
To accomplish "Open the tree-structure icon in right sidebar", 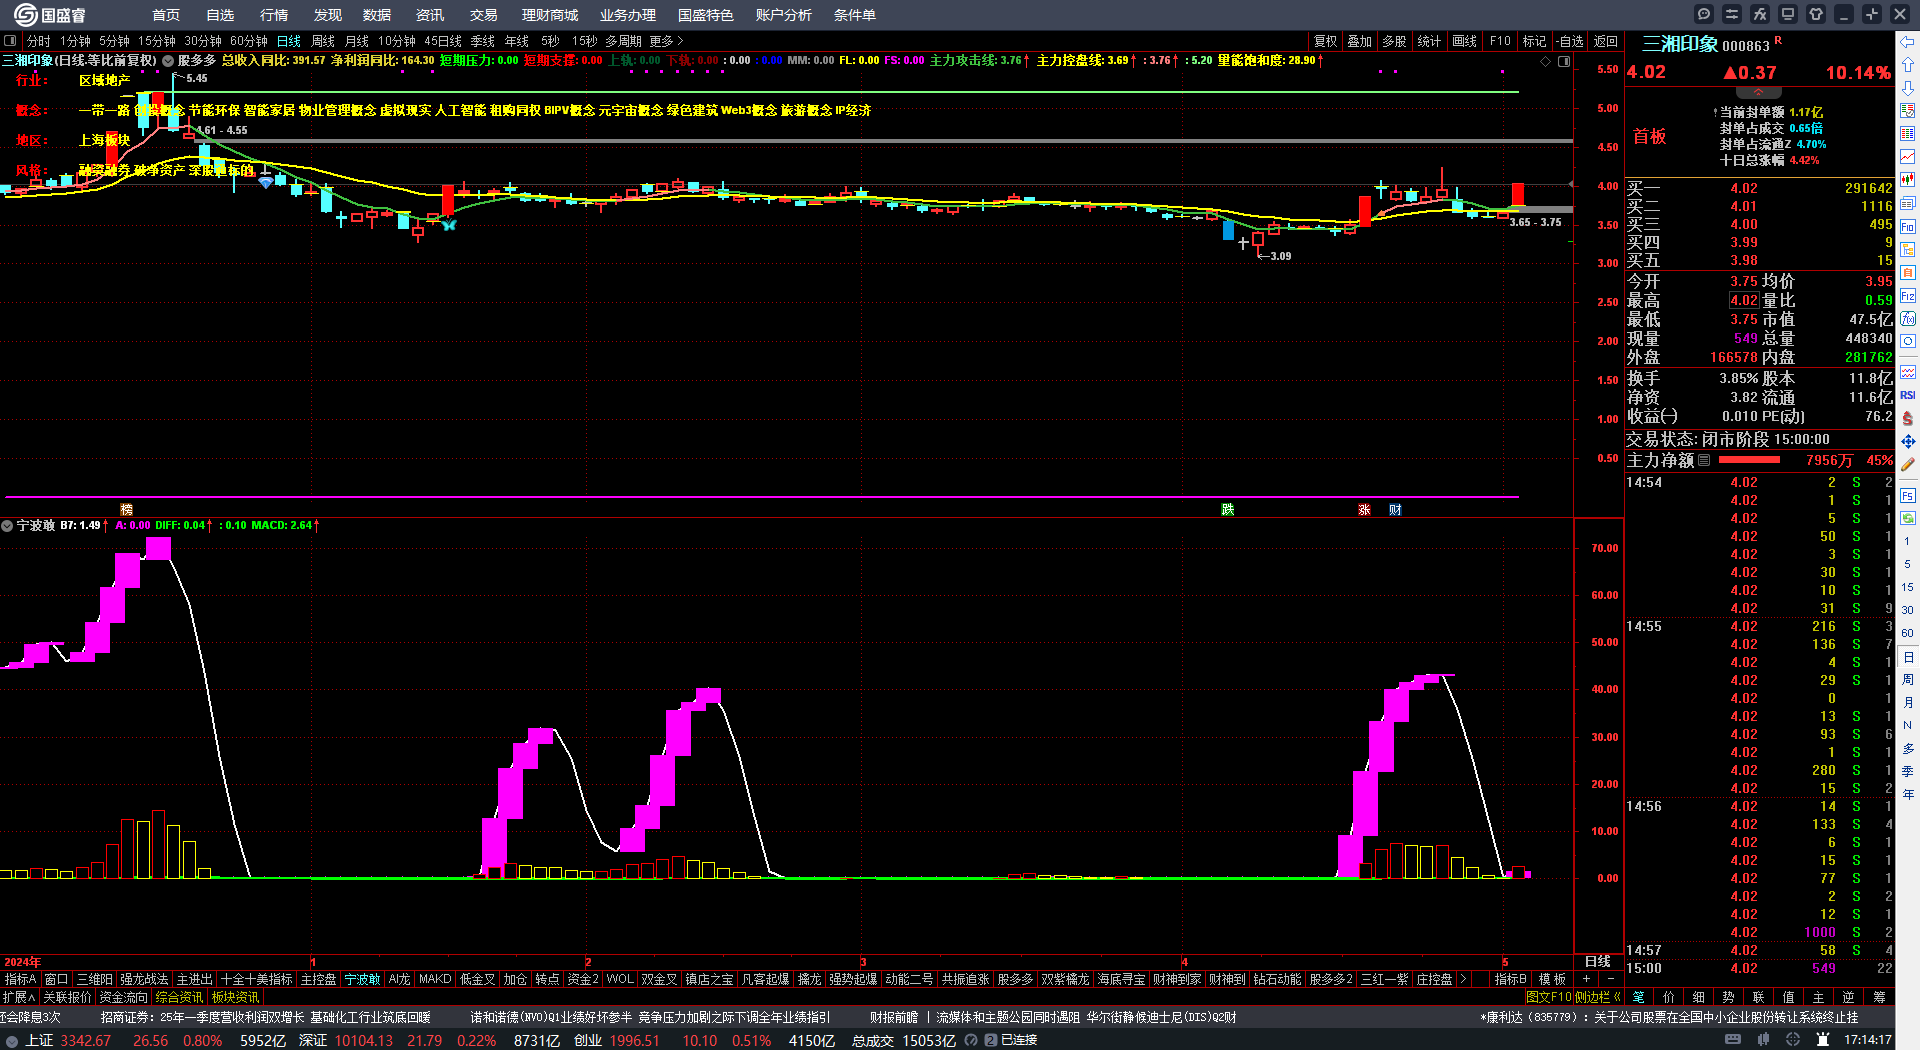I will pyautogui.click(x=1908, y=250).
